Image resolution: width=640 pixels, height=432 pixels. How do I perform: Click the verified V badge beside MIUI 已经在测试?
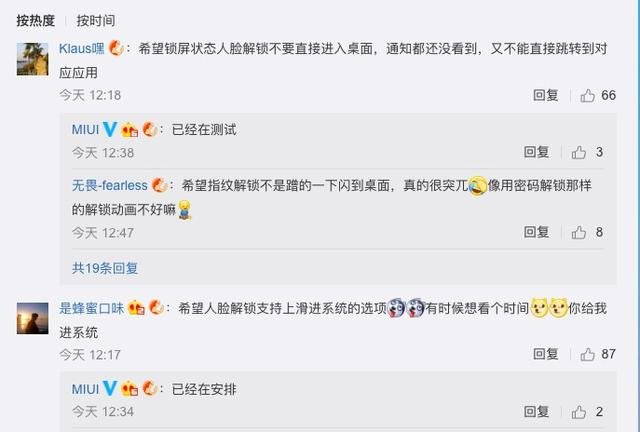click(x=110, y=129)
